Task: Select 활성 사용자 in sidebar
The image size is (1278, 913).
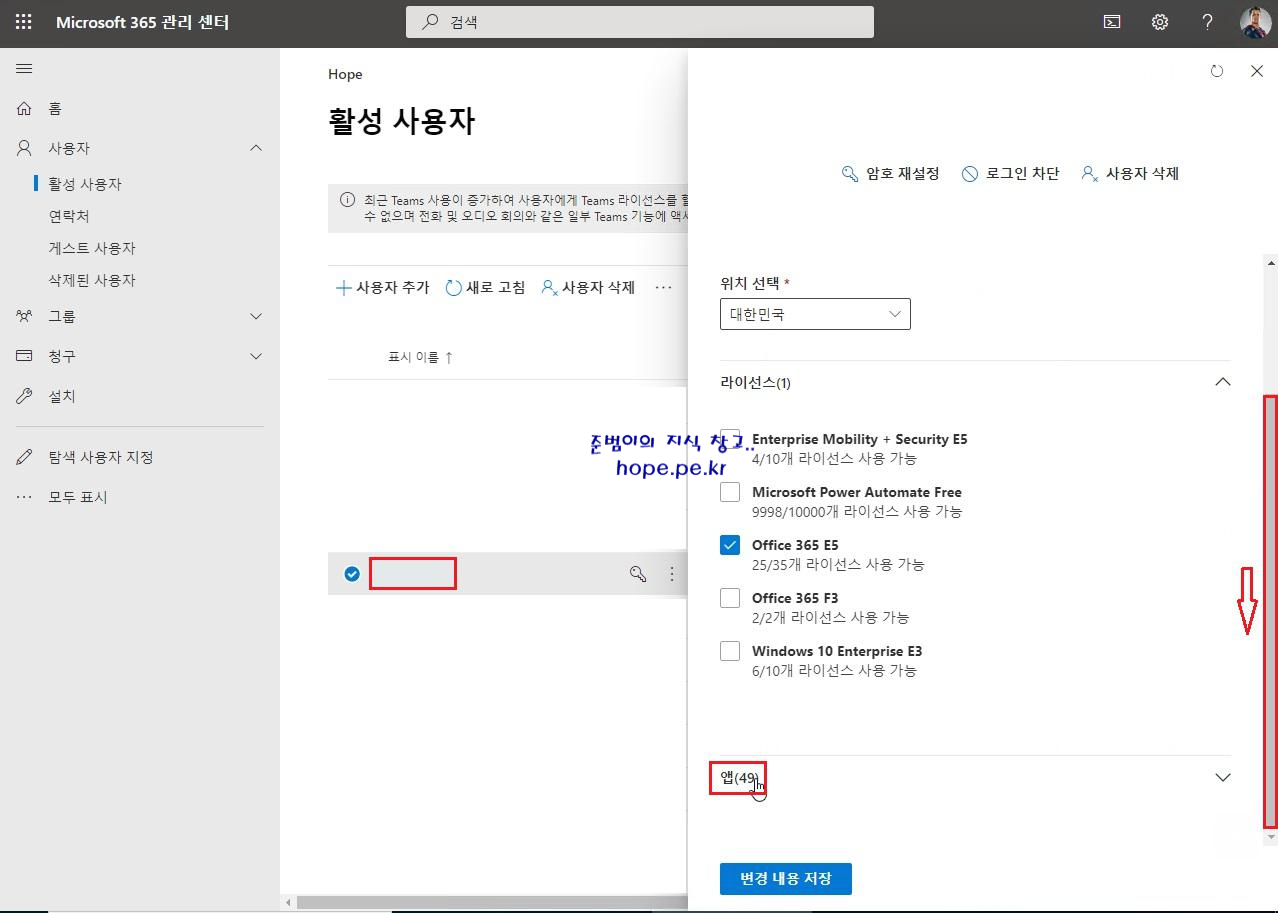Action: click(x=85, y=184)
